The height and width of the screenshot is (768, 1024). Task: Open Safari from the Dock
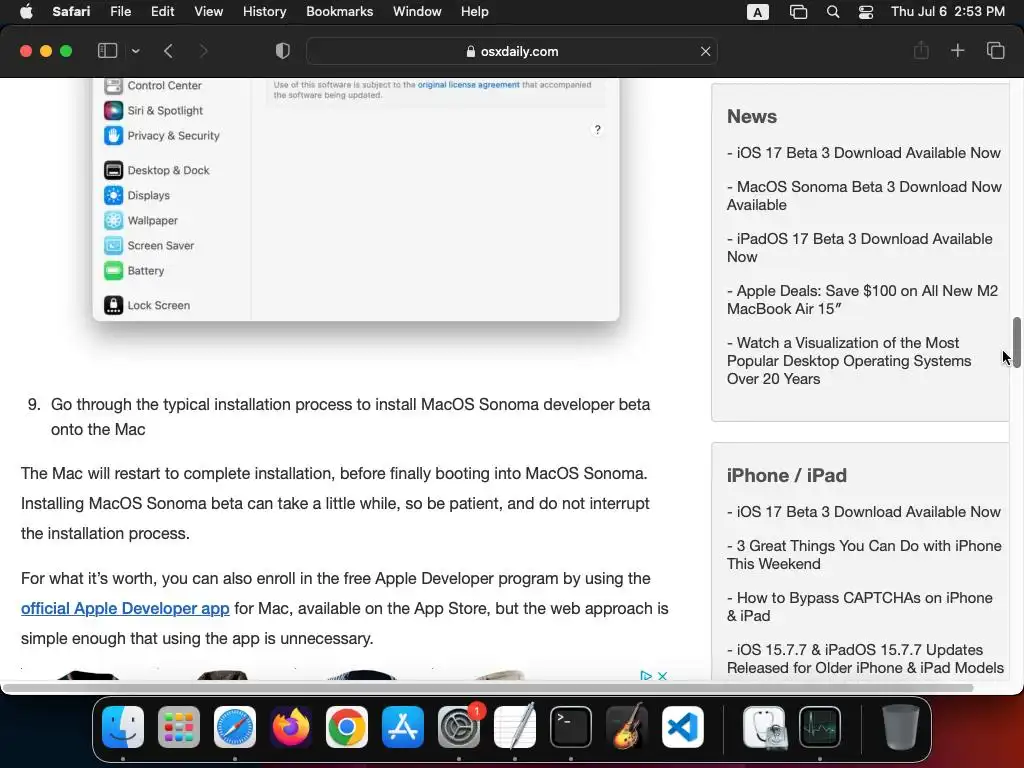click(234, 726)
